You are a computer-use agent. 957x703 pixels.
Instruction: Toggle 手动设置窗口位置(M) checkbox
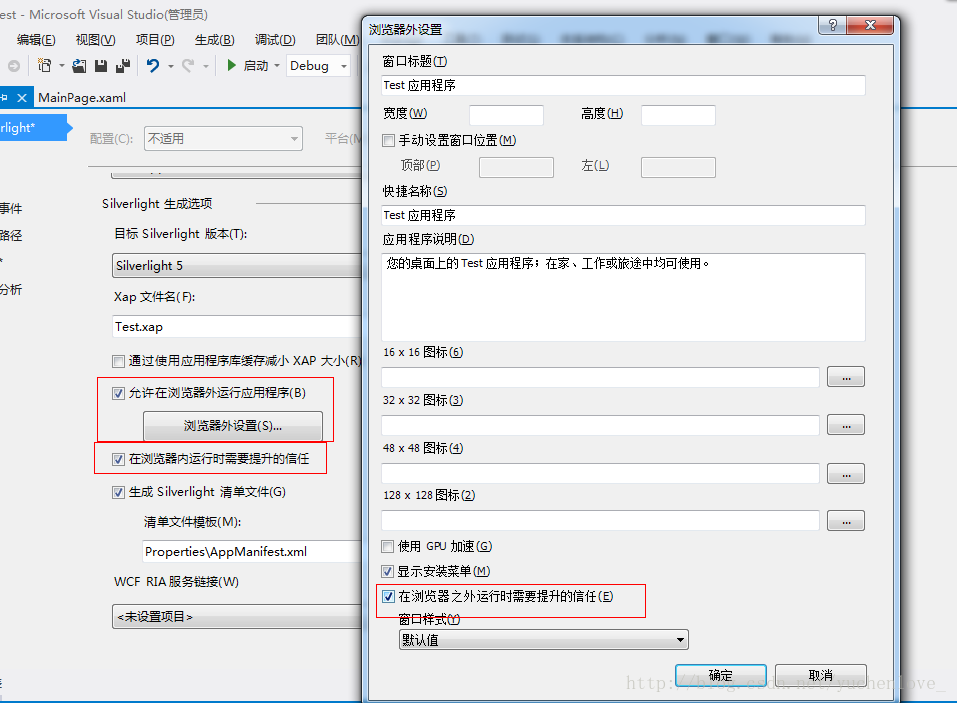[x=388, y=141]
